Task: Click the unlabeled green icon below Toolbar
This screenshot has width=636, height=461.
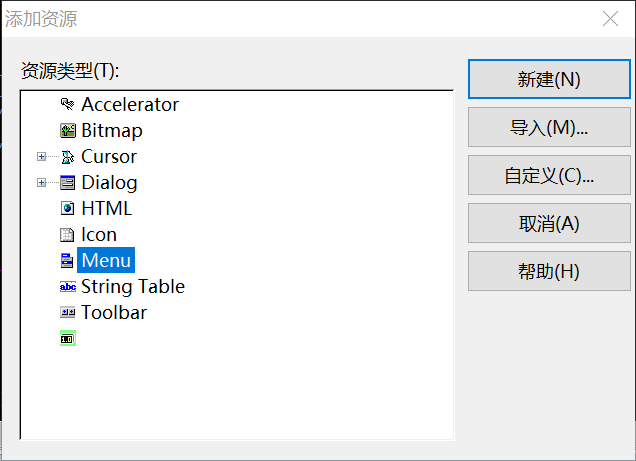Action: coord(68,339)
